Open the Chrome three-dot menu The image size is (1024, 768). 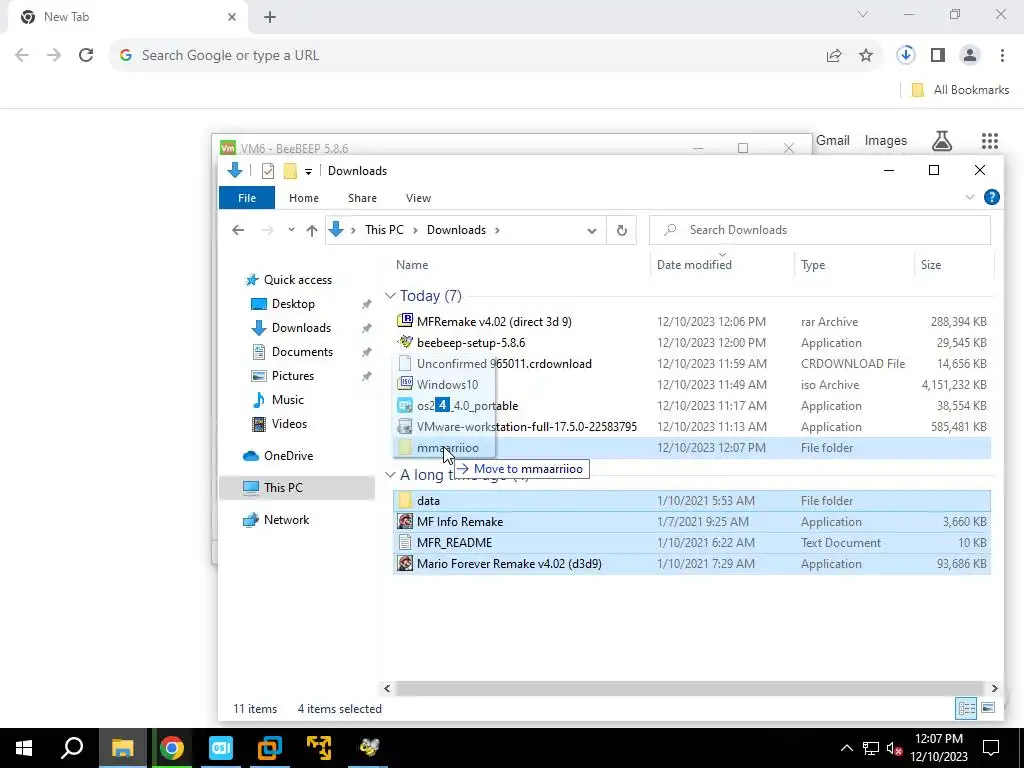(1002, 56)
